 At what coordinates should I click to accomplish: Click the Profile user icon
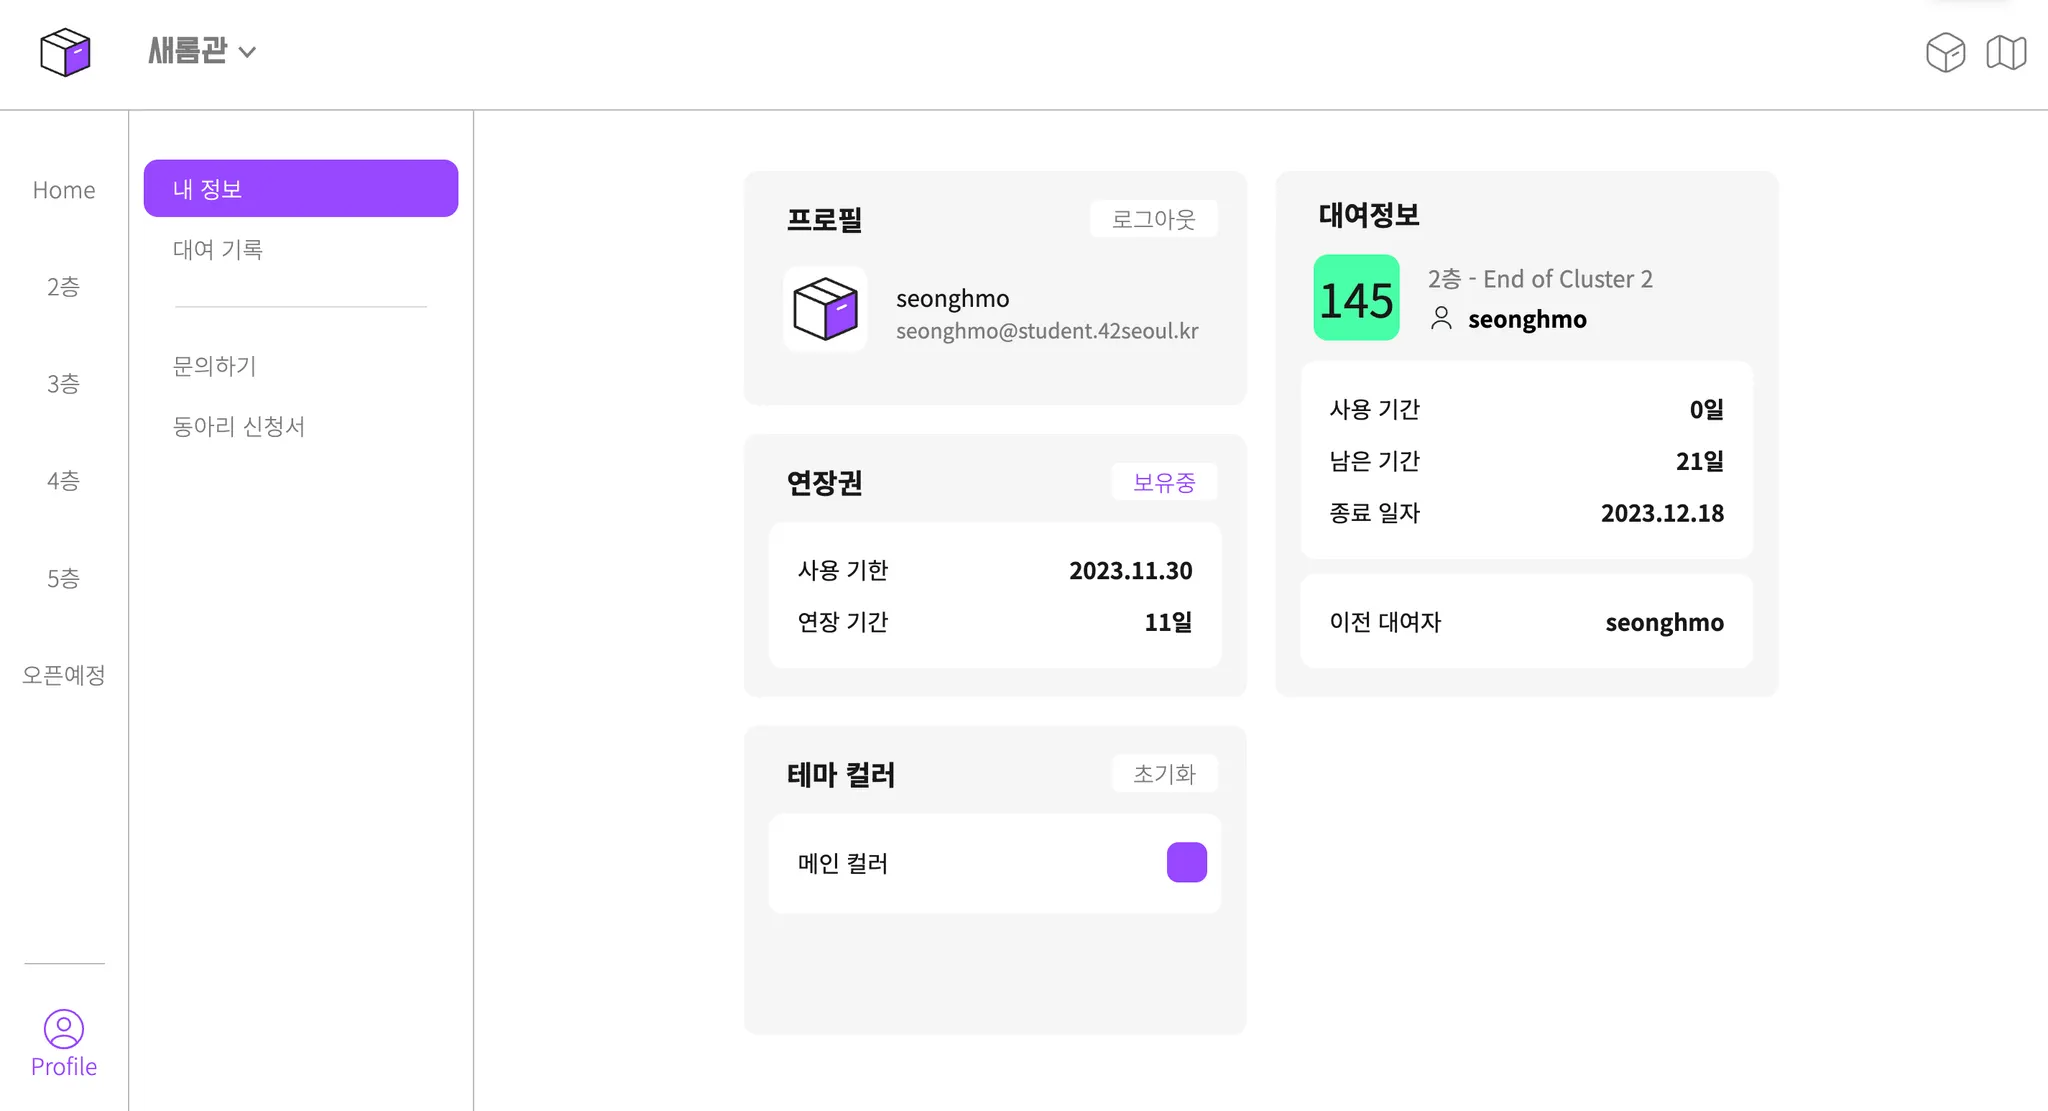[64, 1029]
